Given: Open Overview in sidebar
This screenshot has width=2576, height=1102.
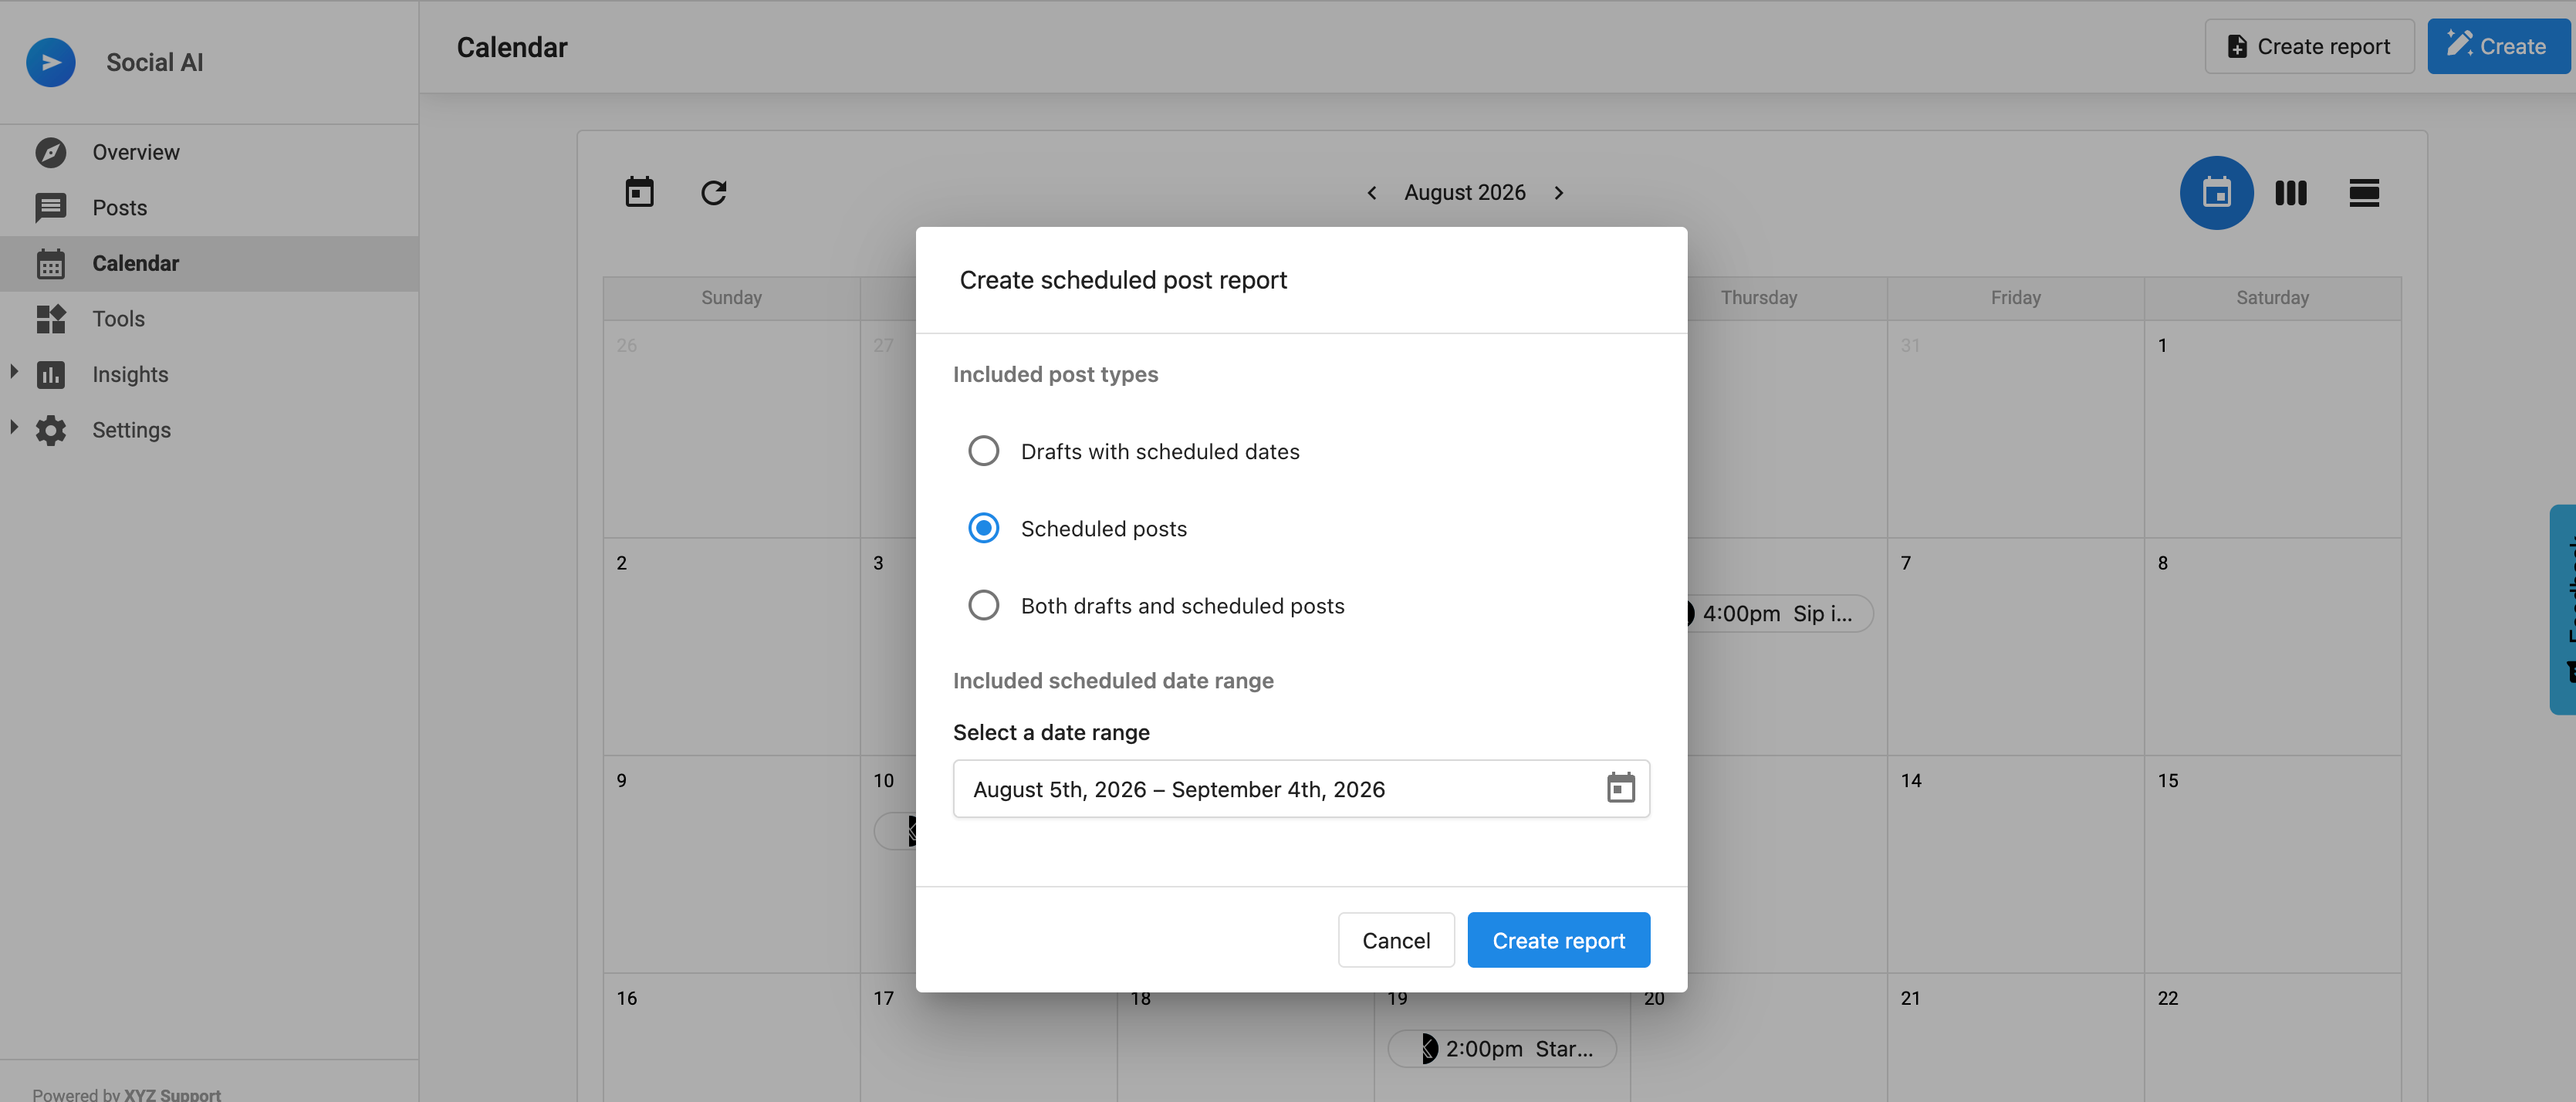Looking at the screenshot, I should (209, 152).
